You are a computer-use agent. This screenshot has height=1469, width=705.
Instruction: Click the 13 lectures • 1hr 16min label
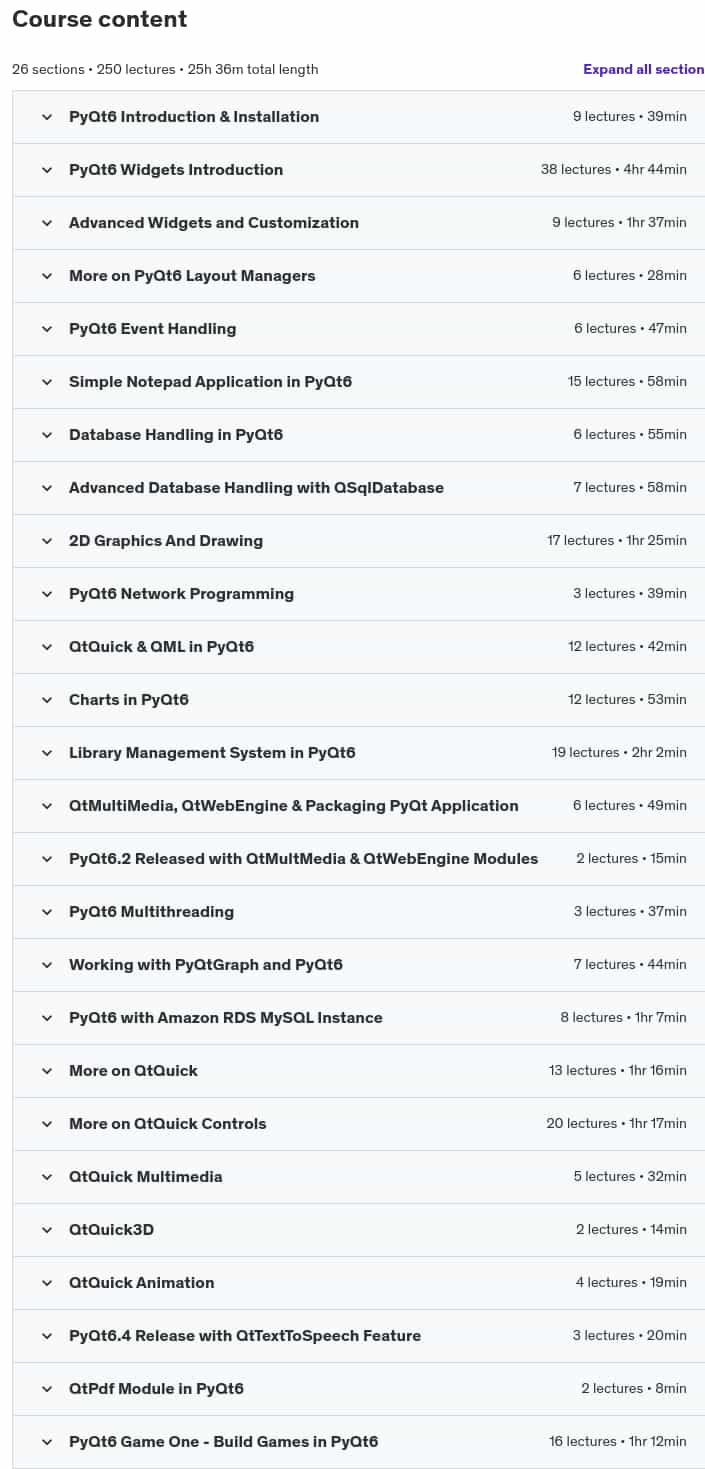618,1071
